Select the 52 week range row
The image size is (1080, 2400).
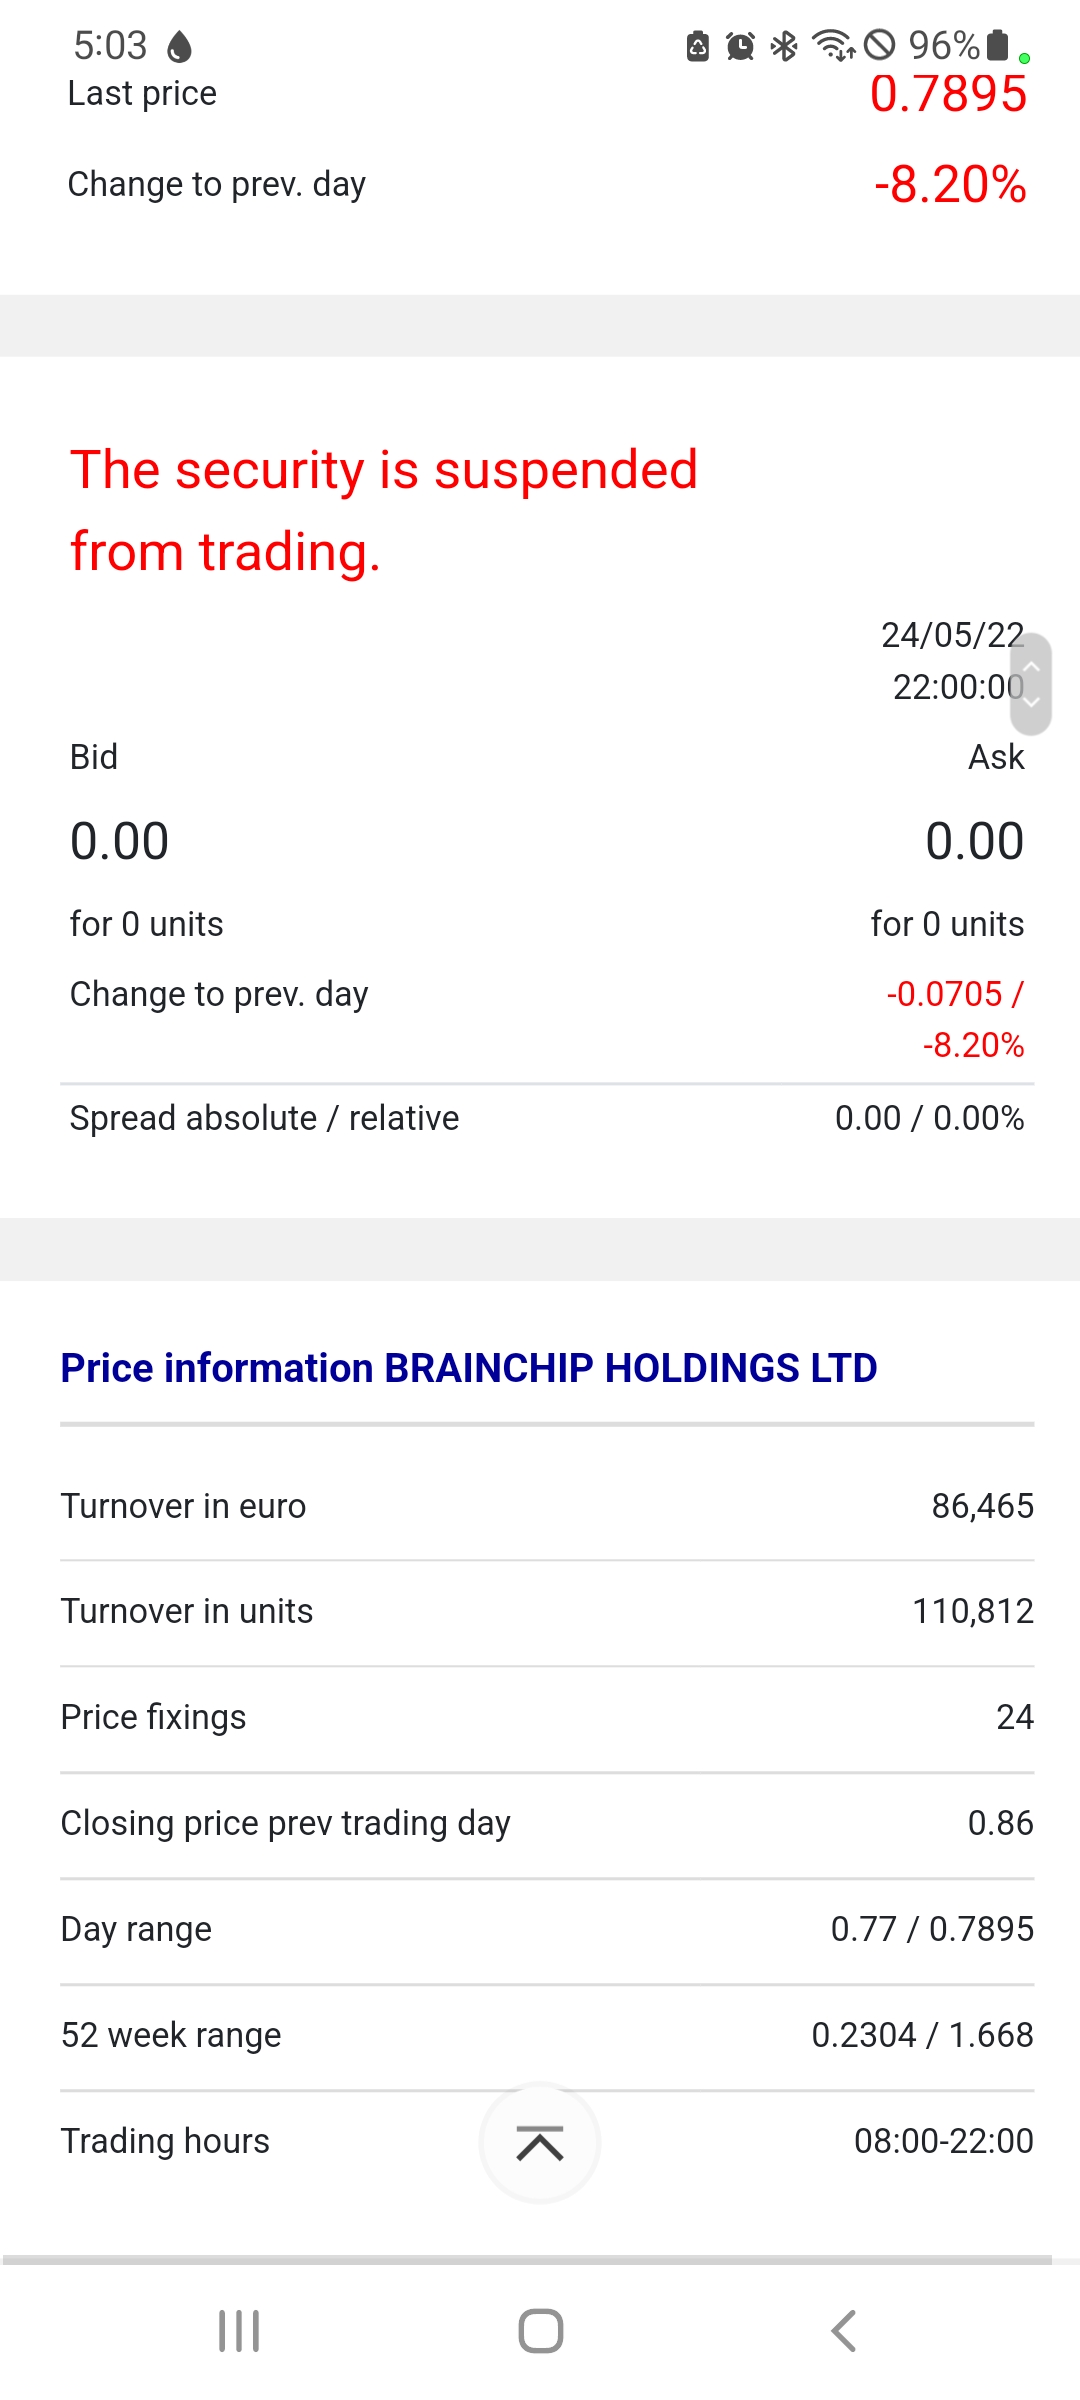click(x=547, y=2035)
